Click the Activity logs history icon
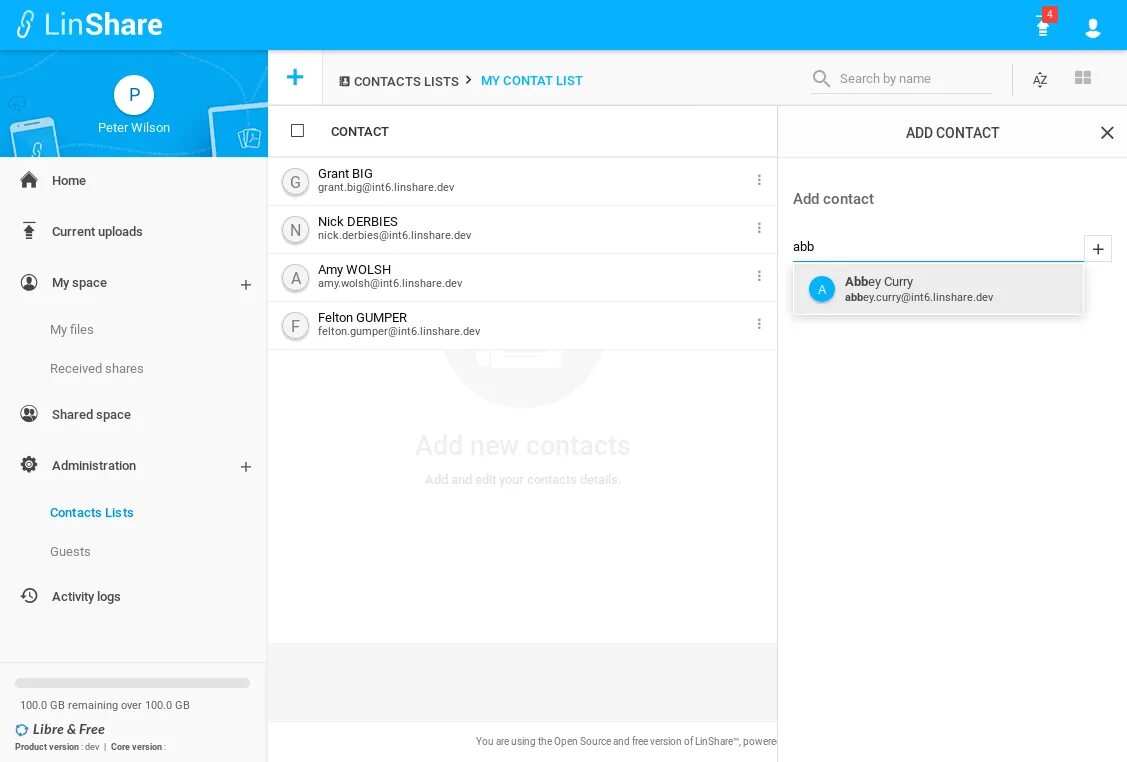Screen dimensions: 1127x762 coord(29,595)
